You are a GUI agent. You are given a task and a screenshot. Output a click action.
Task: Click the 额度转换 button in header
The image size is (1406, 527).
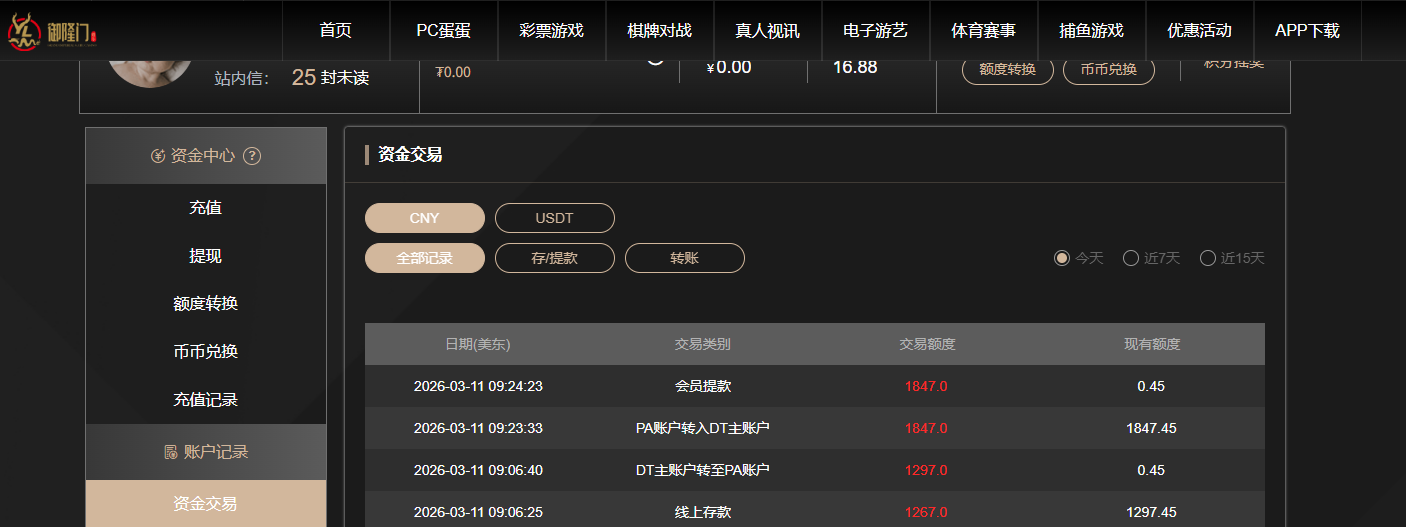point(1008,70)
